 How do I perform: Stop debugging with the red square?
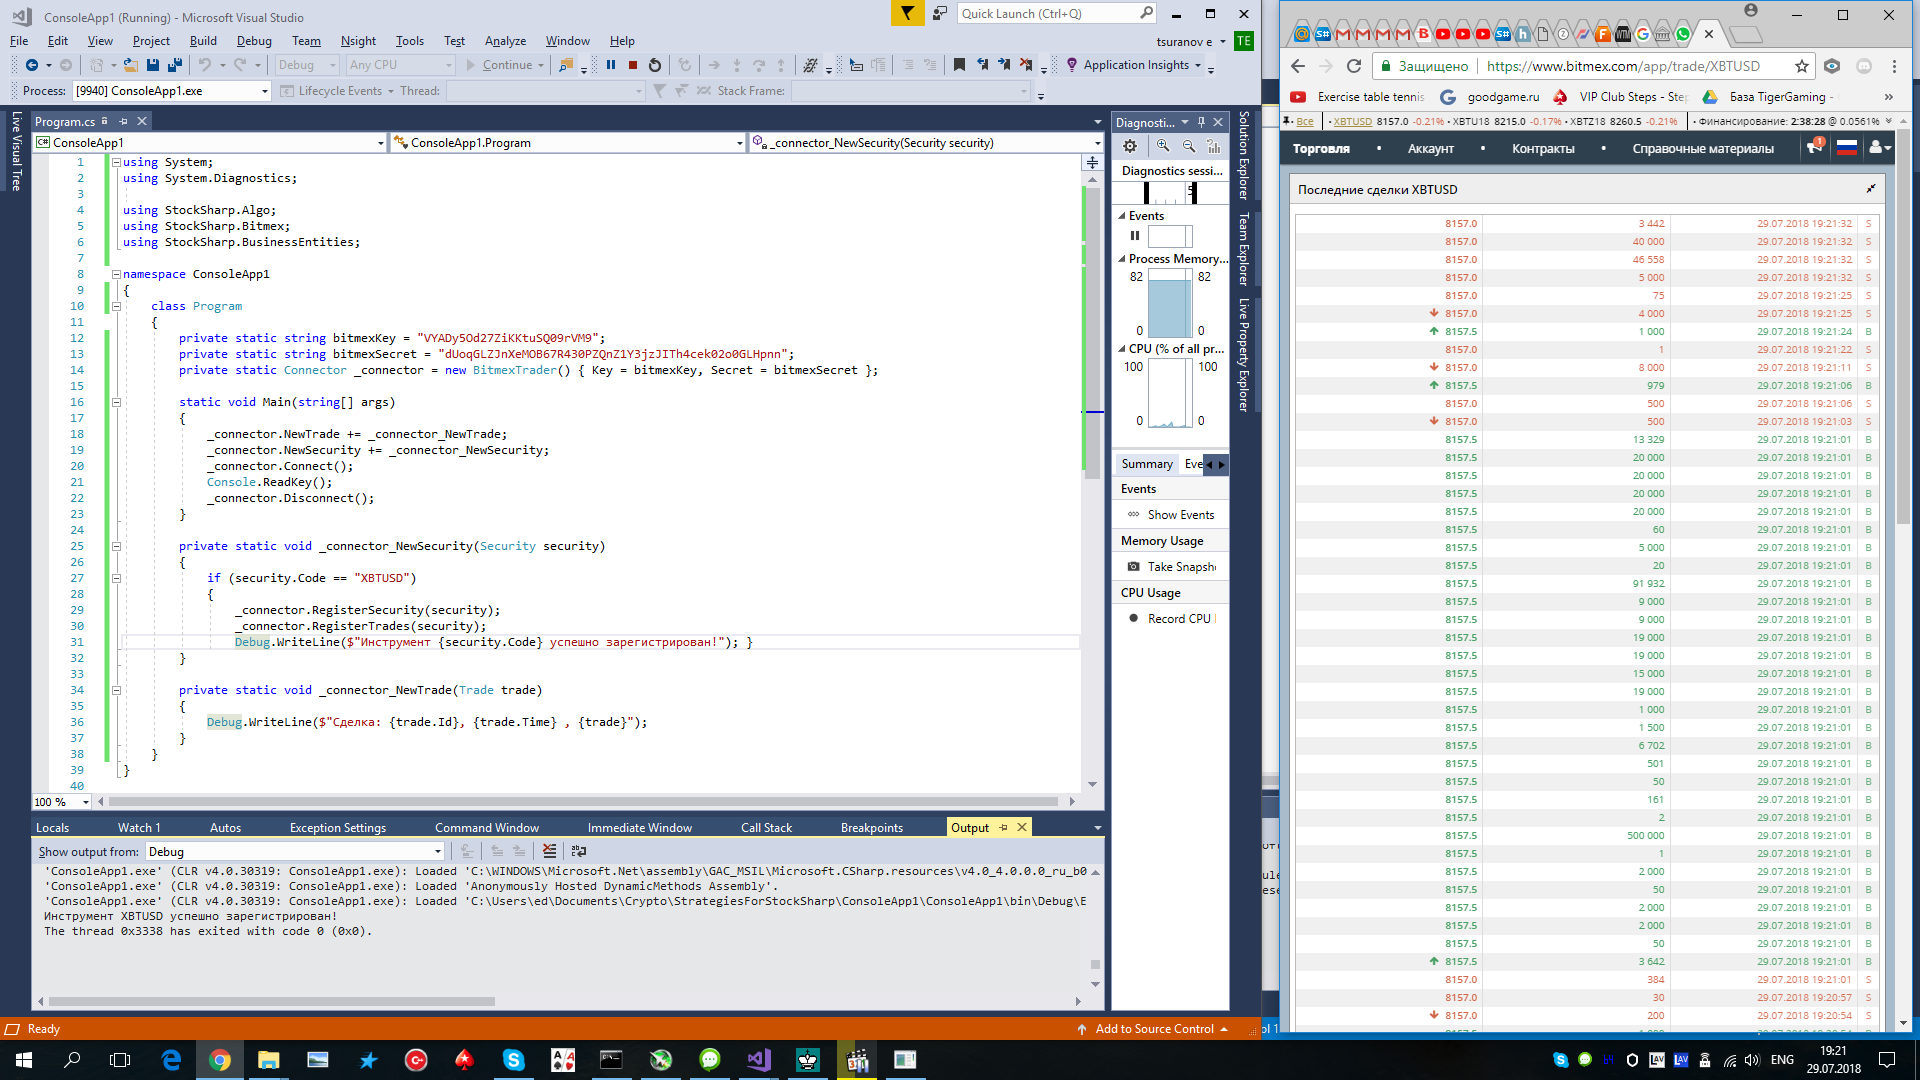pos(633,65)
